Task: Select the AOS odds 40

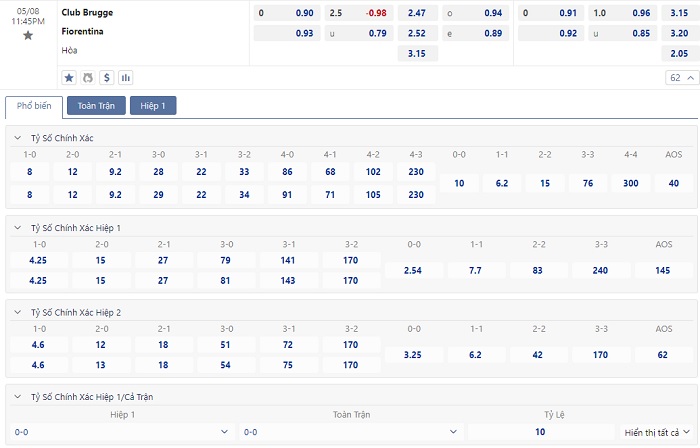Action: [673, 183]
